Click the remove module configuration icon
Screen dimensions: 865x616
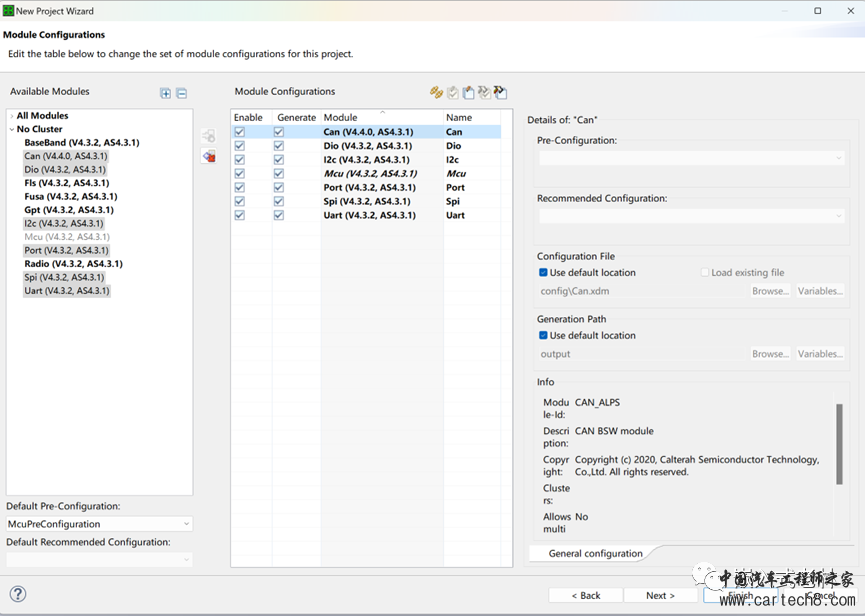point(208,156)
